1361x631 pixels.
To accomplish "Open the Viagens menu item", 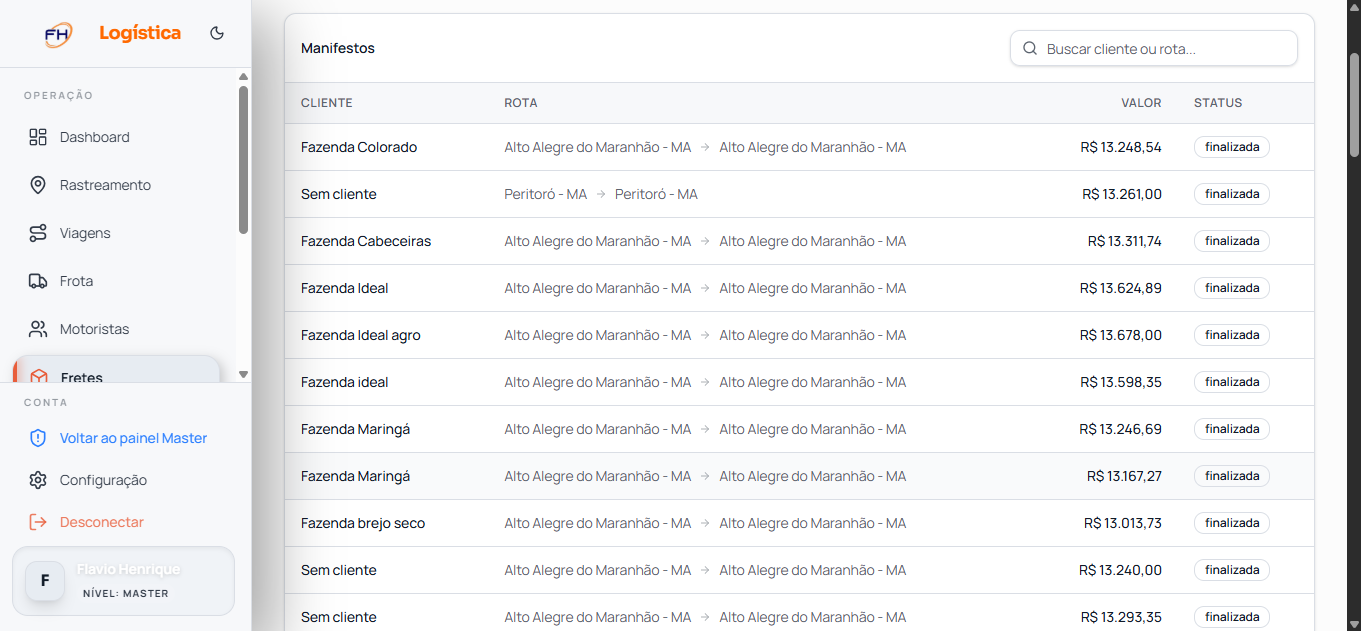I will 125,233.
